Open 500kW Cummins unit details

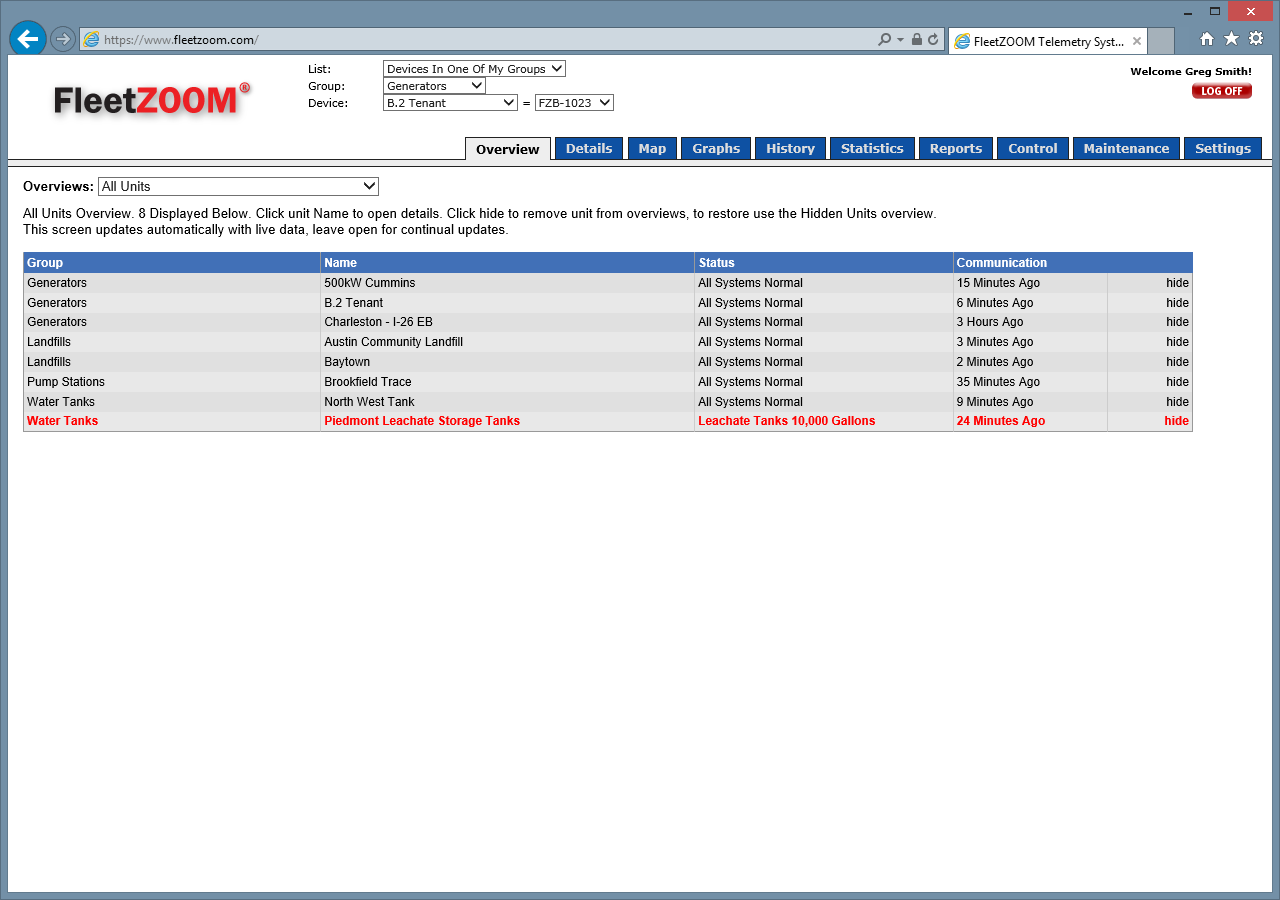369,283
